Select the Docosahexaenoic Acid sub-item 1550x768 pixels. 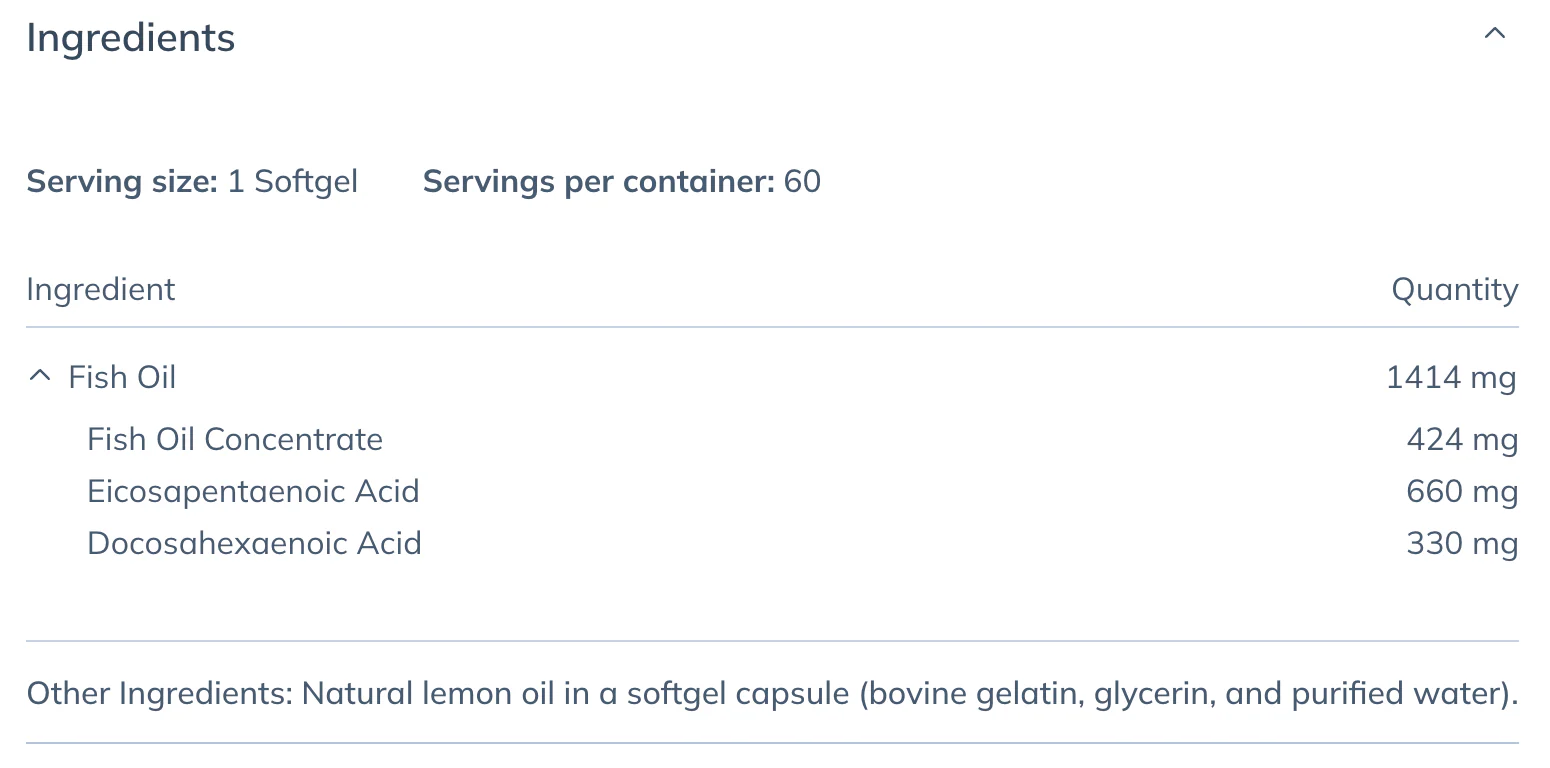tap(254, 543)
